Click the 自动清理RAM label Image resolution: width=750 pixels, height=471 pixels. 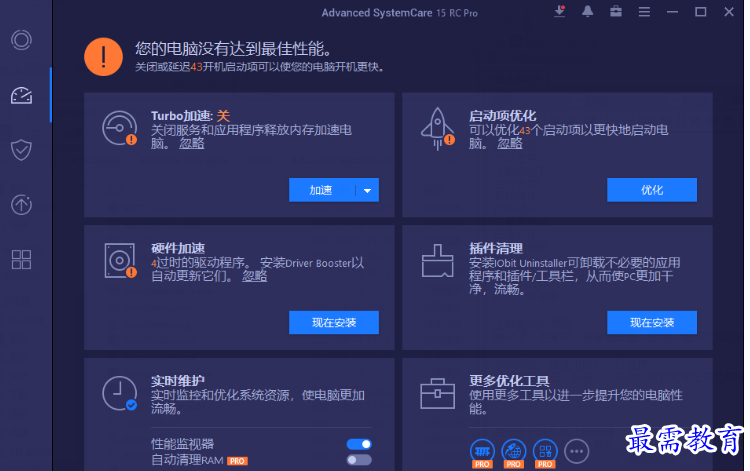[x=187, y=460]
